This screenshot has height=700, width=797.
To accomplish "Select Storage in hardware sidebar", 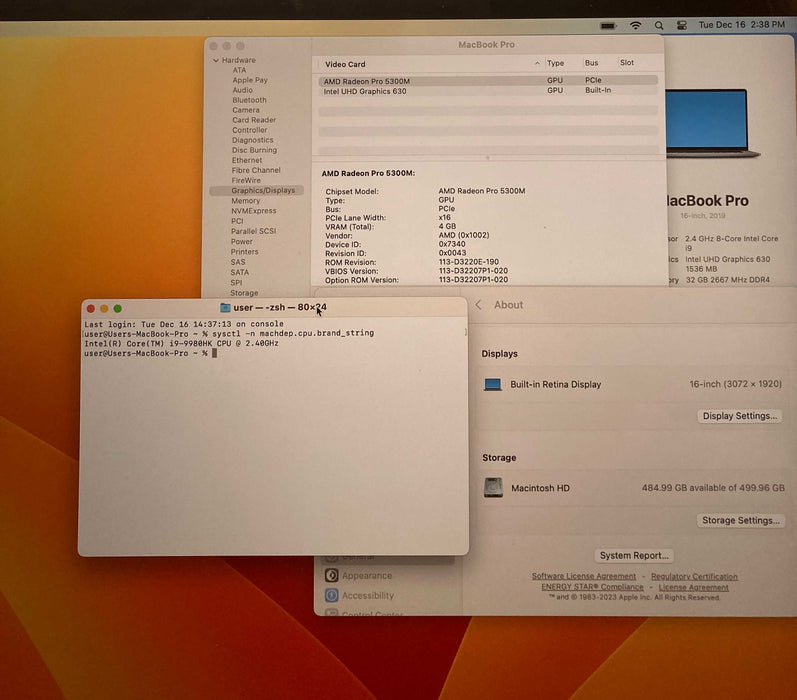I will [244, 293].
